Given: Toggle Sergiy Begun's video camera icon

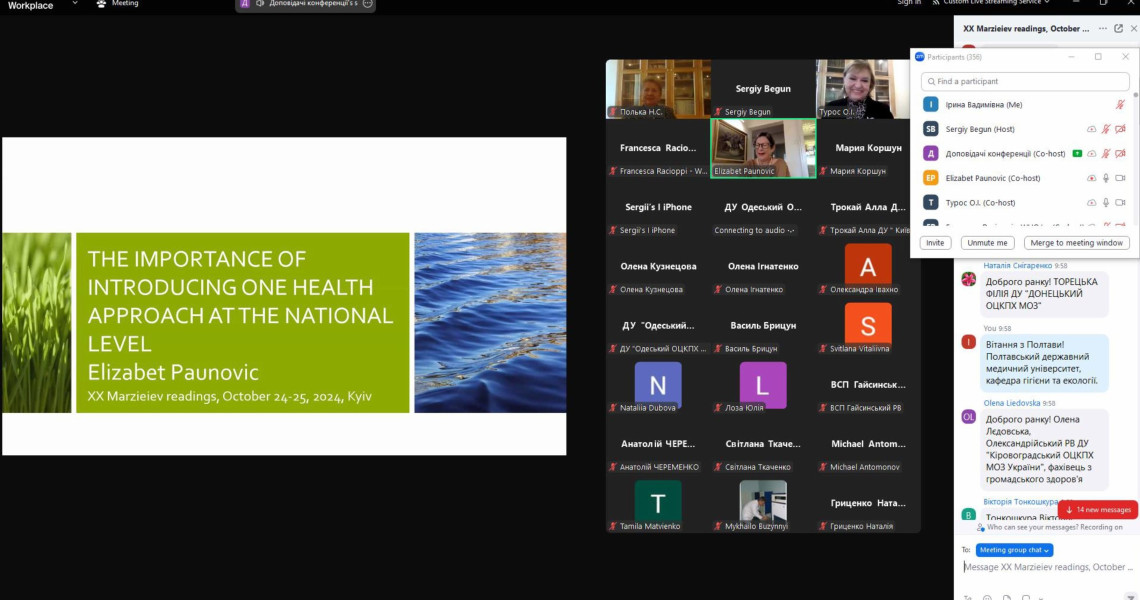Looking at the screenshot, I should pyautogui.click(x=1120, y=129).
